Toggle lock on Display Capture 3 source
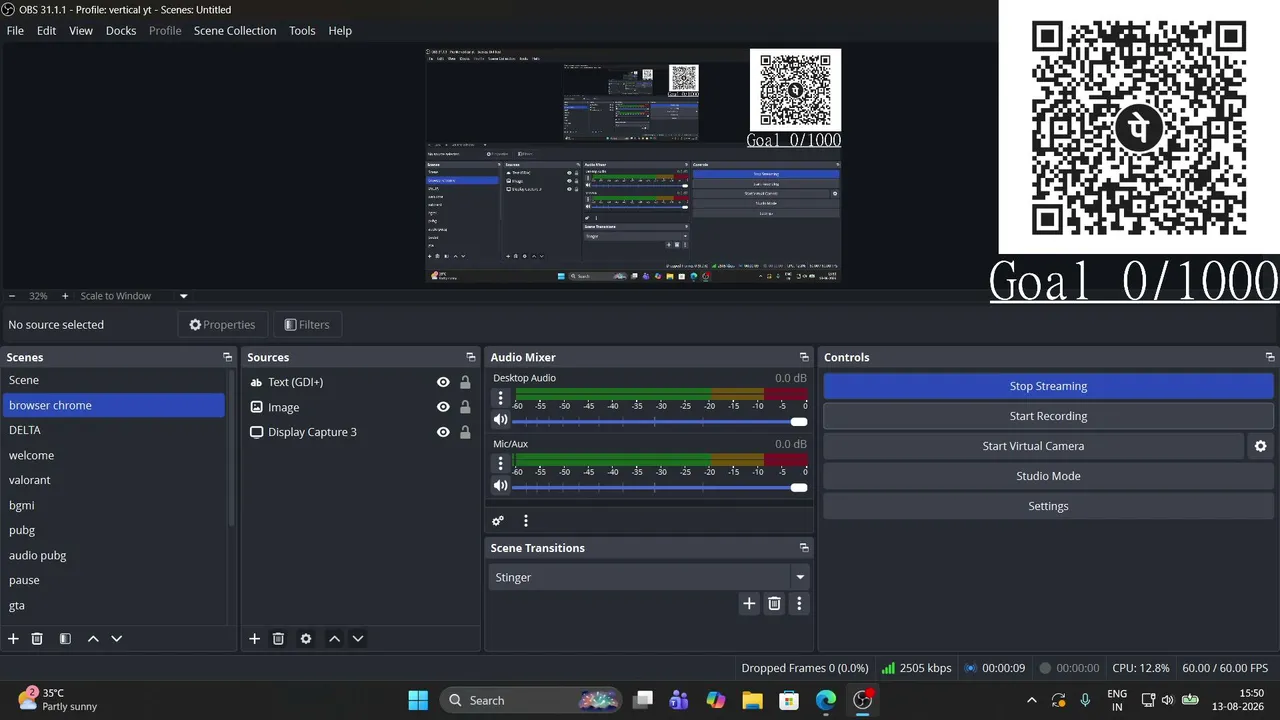Screen dimensions: 1280x720 tap(465, 432)
